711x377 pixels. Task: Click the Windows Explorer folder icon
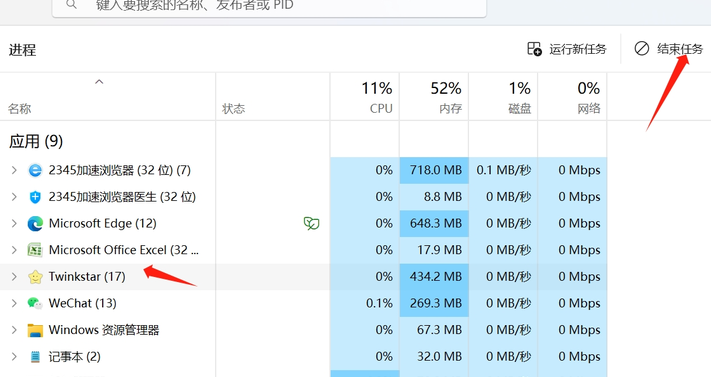(35, 330)
